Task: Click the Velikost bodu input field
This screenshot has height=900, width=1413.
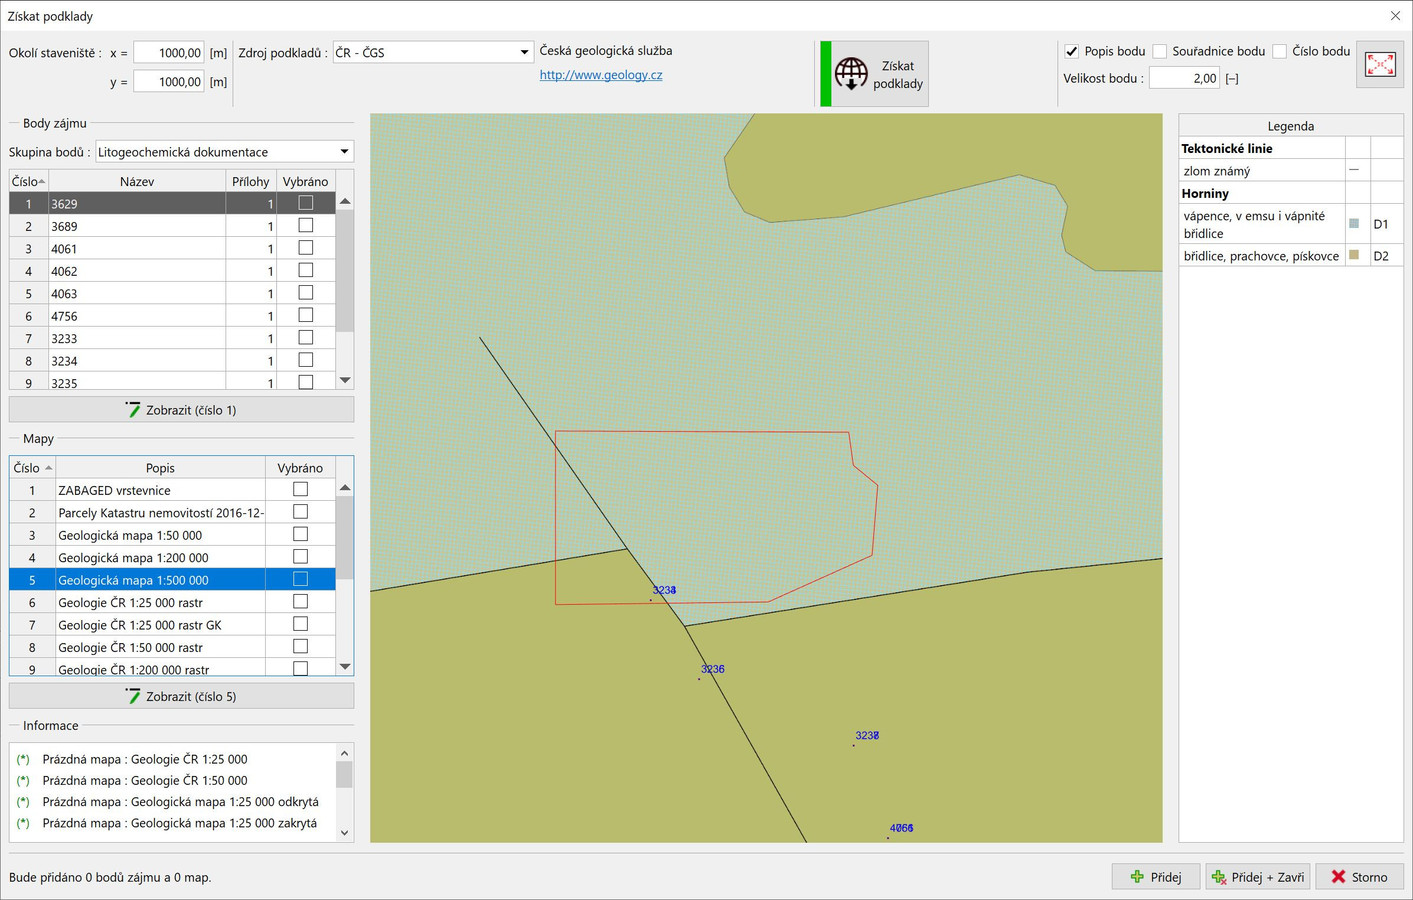Action: pyautogui.click(x=1183, y=78)
